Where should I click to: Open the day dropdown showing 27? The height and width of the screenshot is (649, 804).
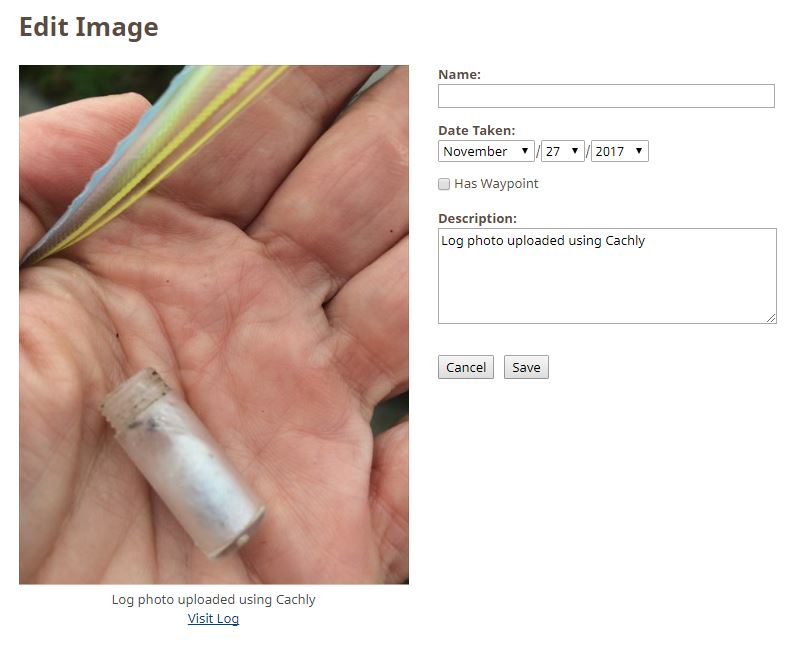tap(562, 151)
